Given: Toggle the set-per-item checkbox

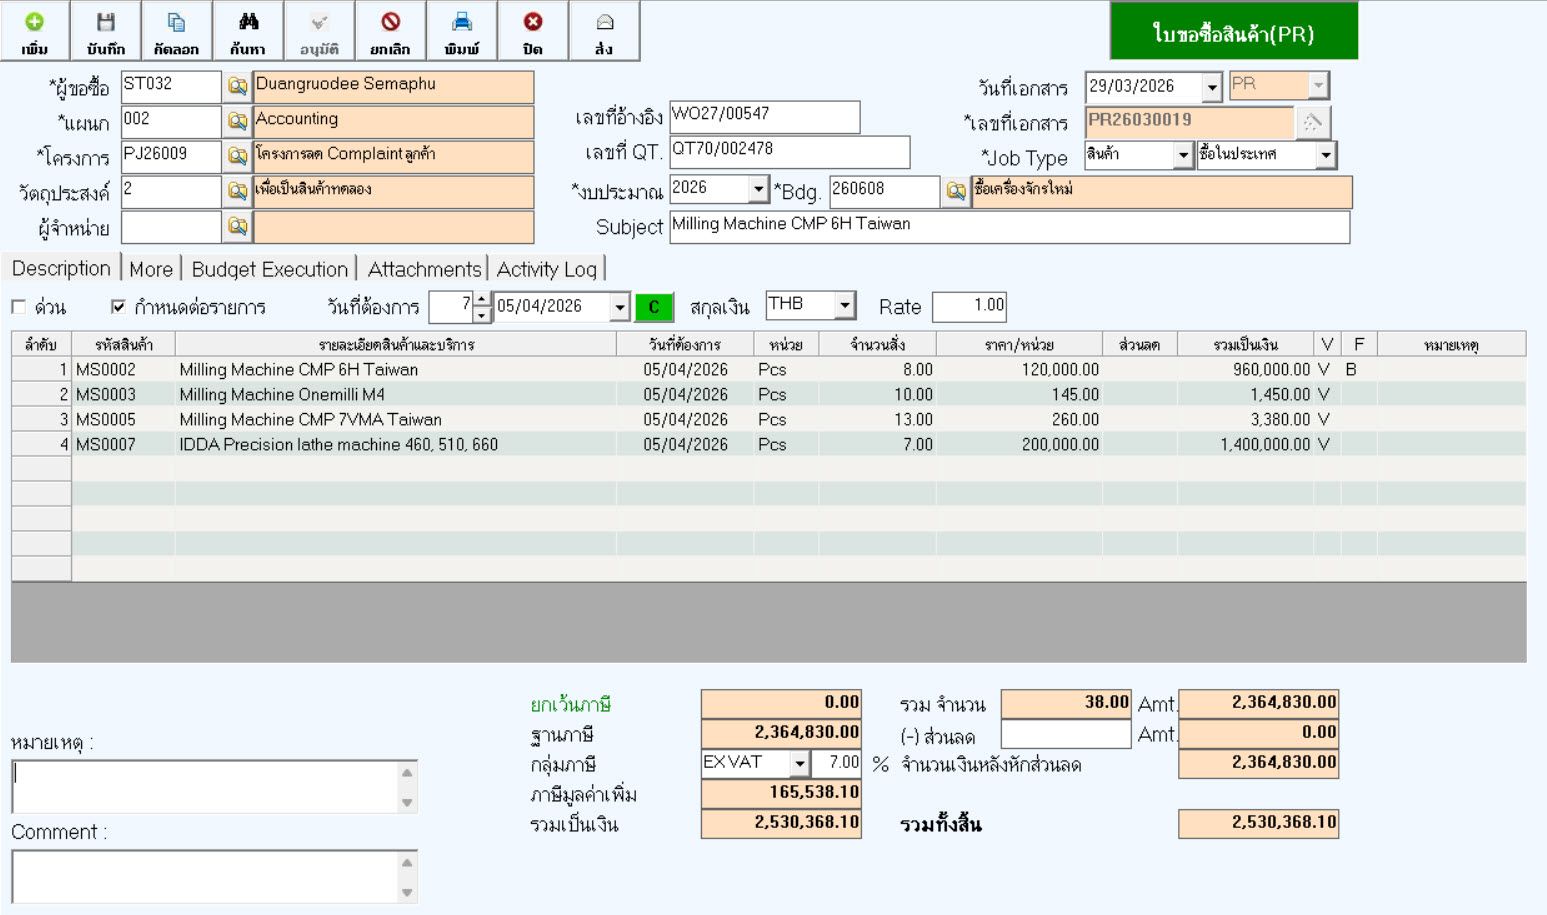Looking at the screenshot, I should tap(118, 307).
